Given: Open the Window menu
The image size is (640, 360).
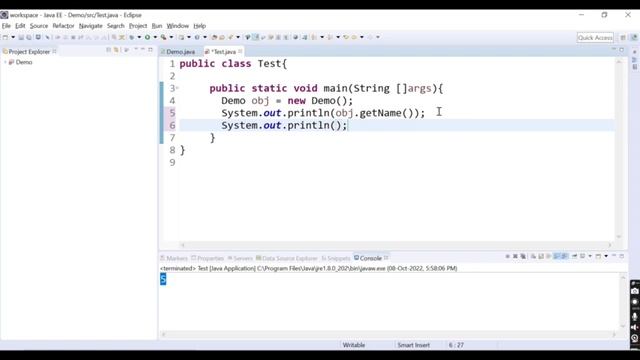Looking at the screenshot, I should (178, 26).
